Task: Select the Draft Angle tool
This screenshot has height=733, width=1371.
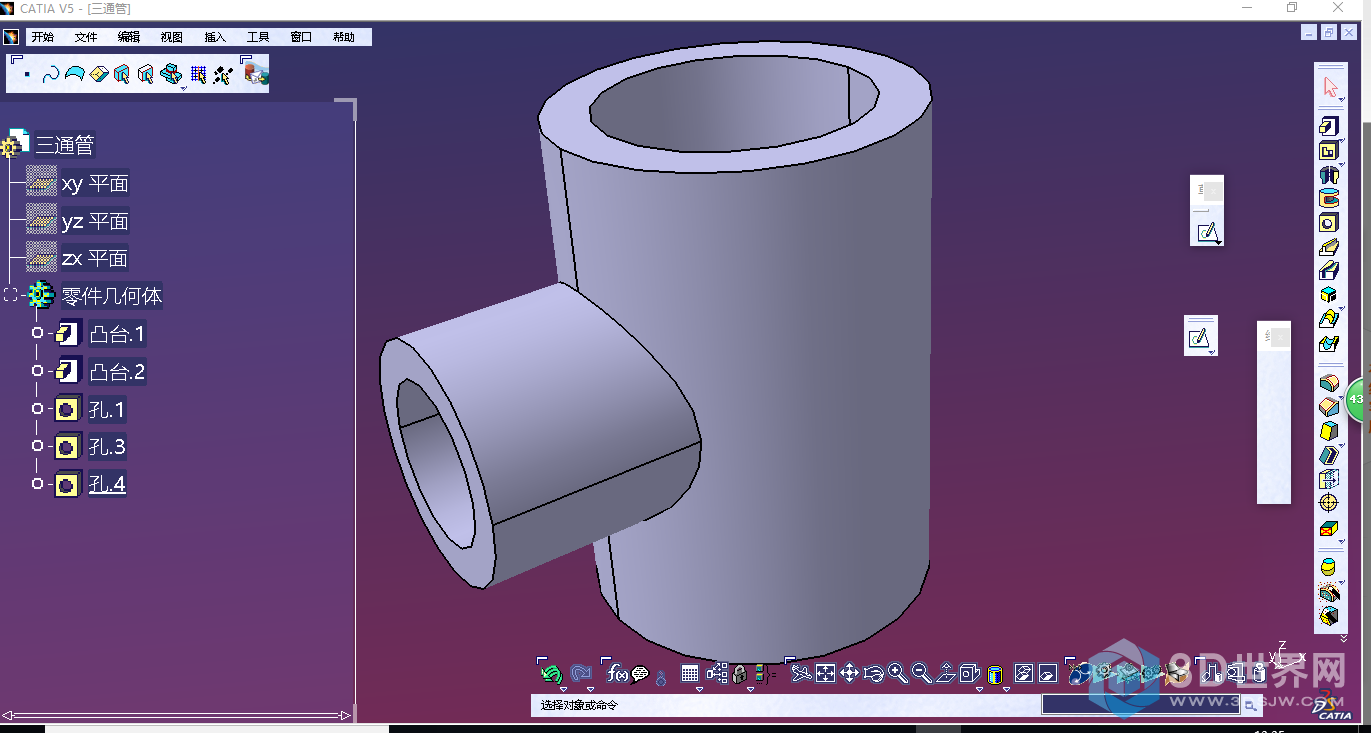Action: click(x=1328, y=431)
